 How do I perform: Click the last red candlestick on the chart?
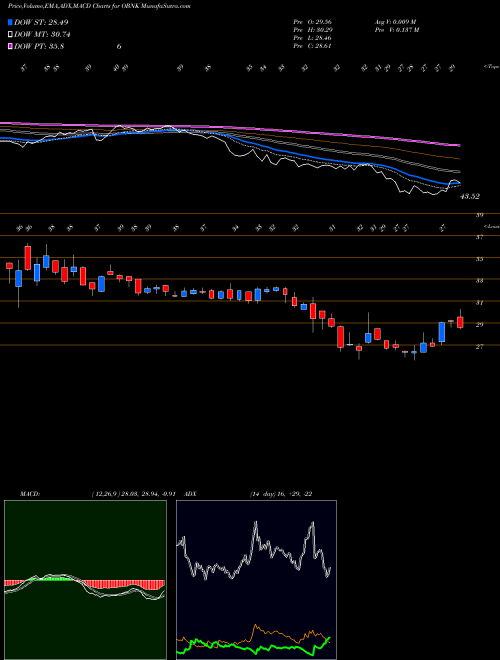(460, 322)
